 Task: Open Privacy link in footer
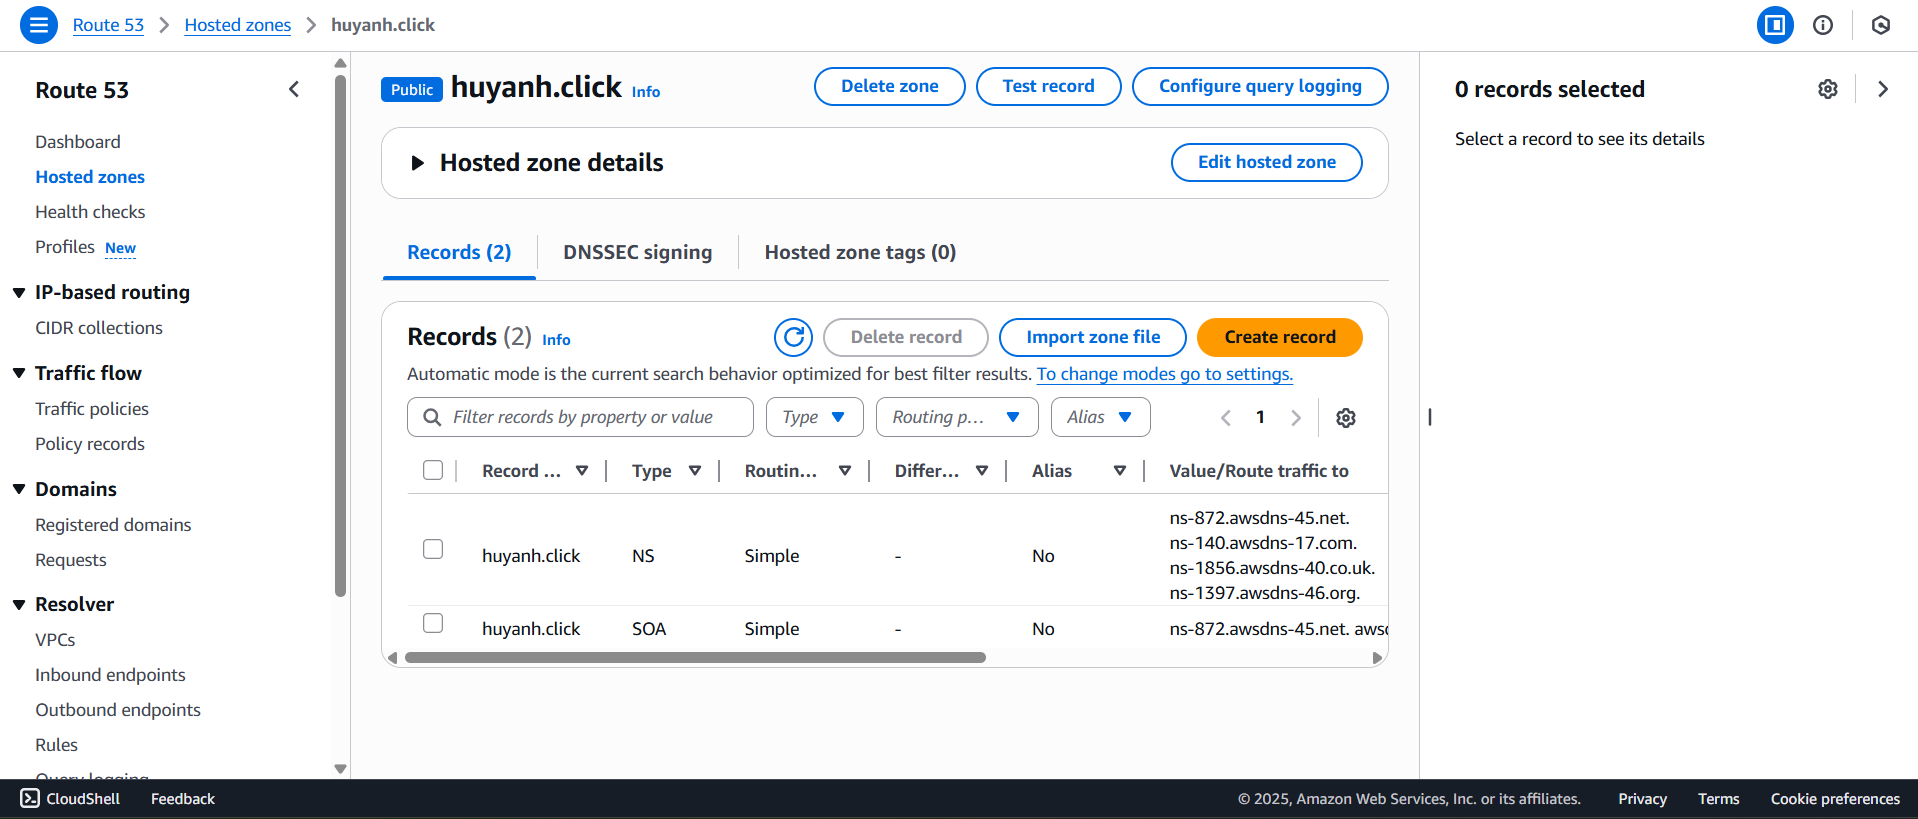pos(1642,799)
